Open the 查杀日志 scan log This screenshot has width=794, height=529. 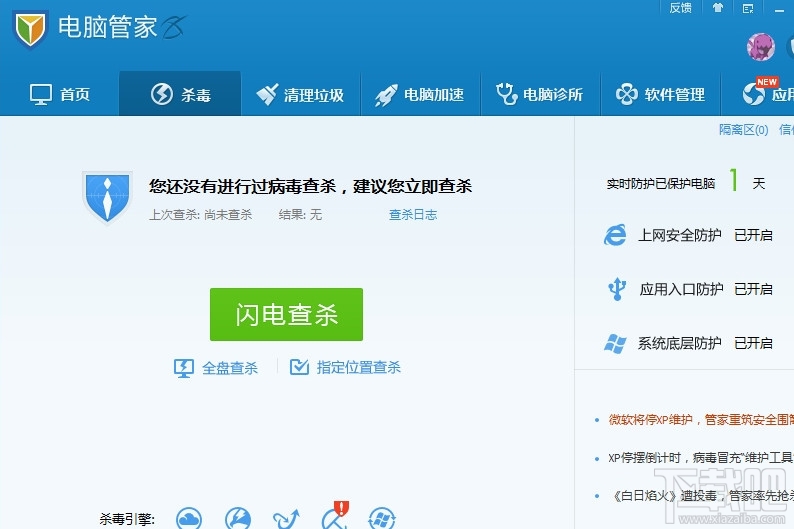413,215
